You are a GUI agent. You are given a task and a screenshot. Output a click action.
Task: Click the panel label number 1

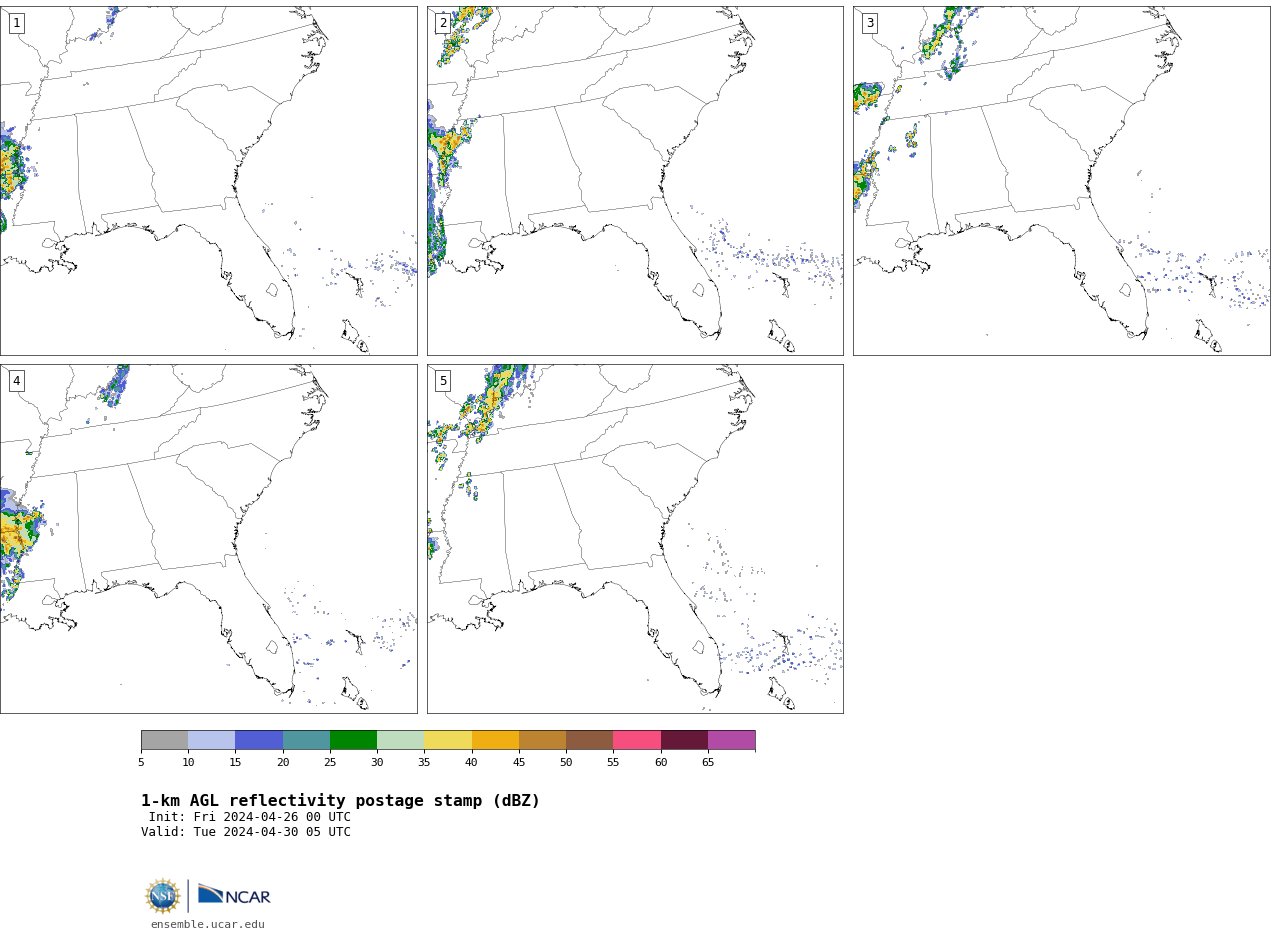pos(17,23)
